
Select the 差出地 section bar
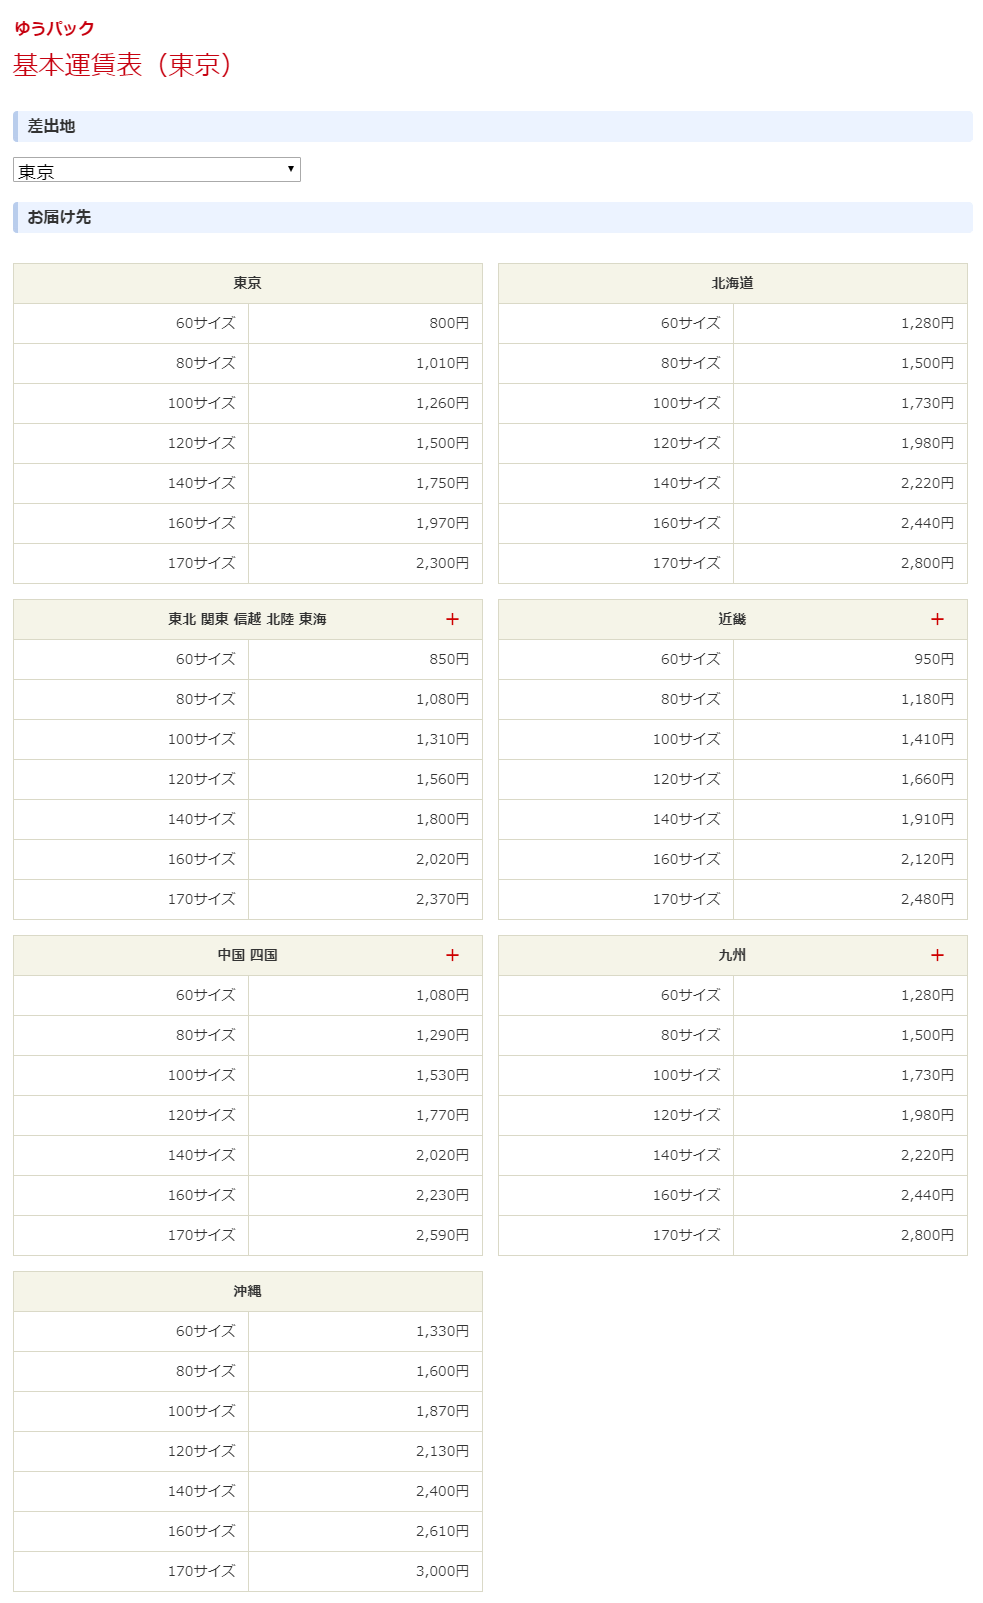pos(492,126)
